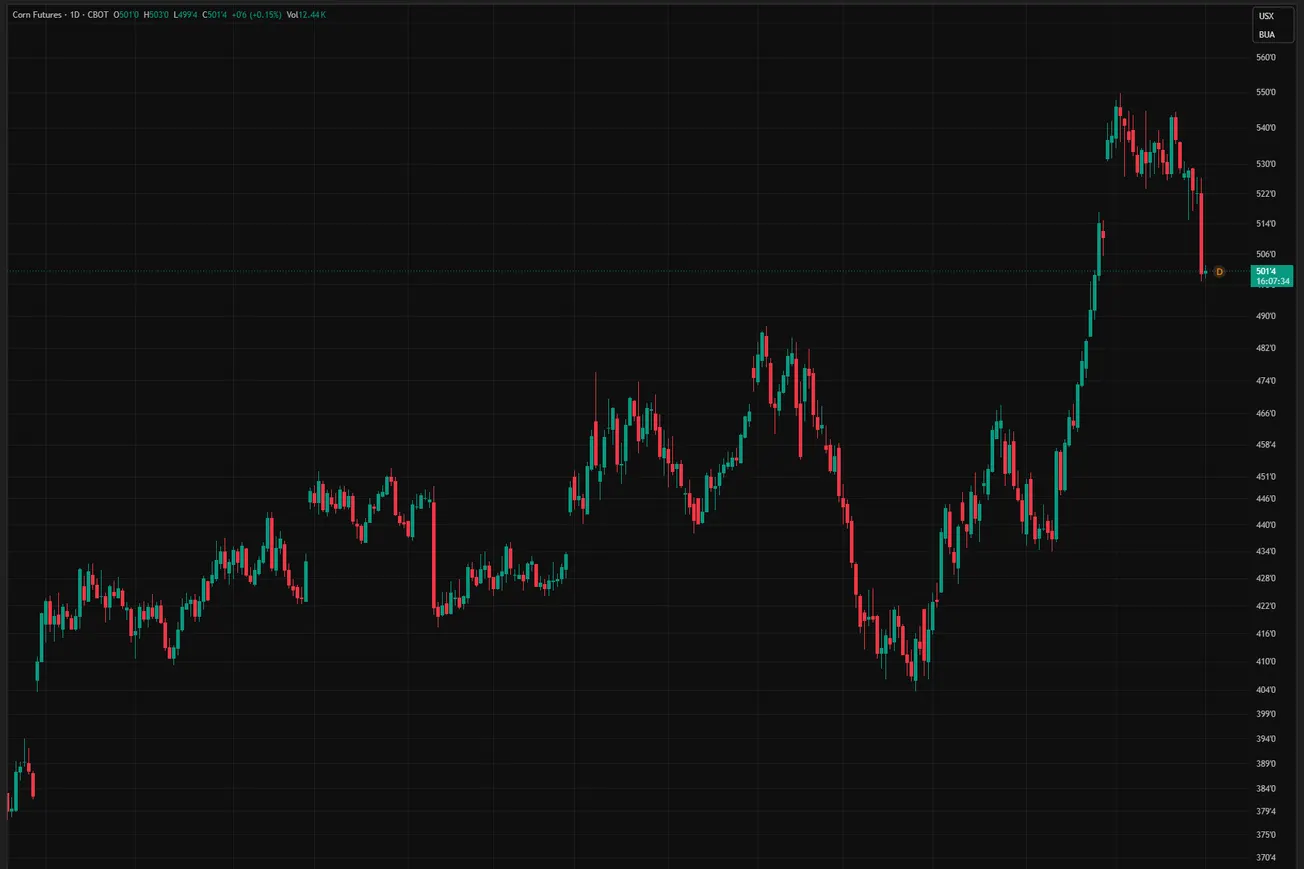Click the 490'0 price axis label
Viewport: 1304px width, 869px height.
pyautogui.click(x=1266, y=316)
